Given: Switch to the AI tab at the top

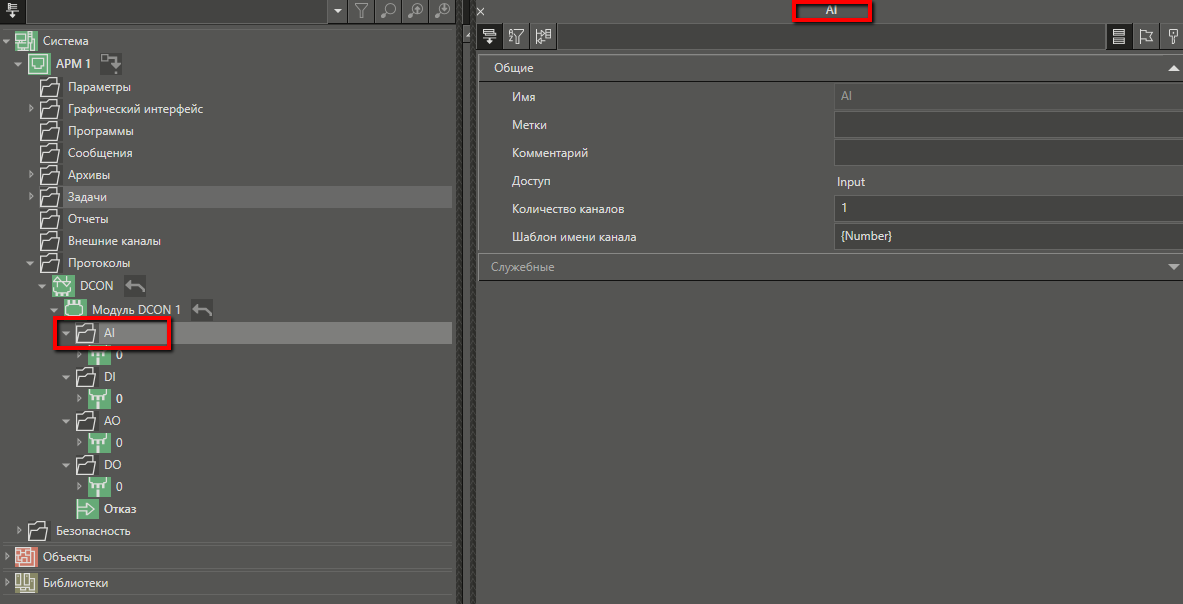Looking at the screenshot, I should tap(832, 11).
